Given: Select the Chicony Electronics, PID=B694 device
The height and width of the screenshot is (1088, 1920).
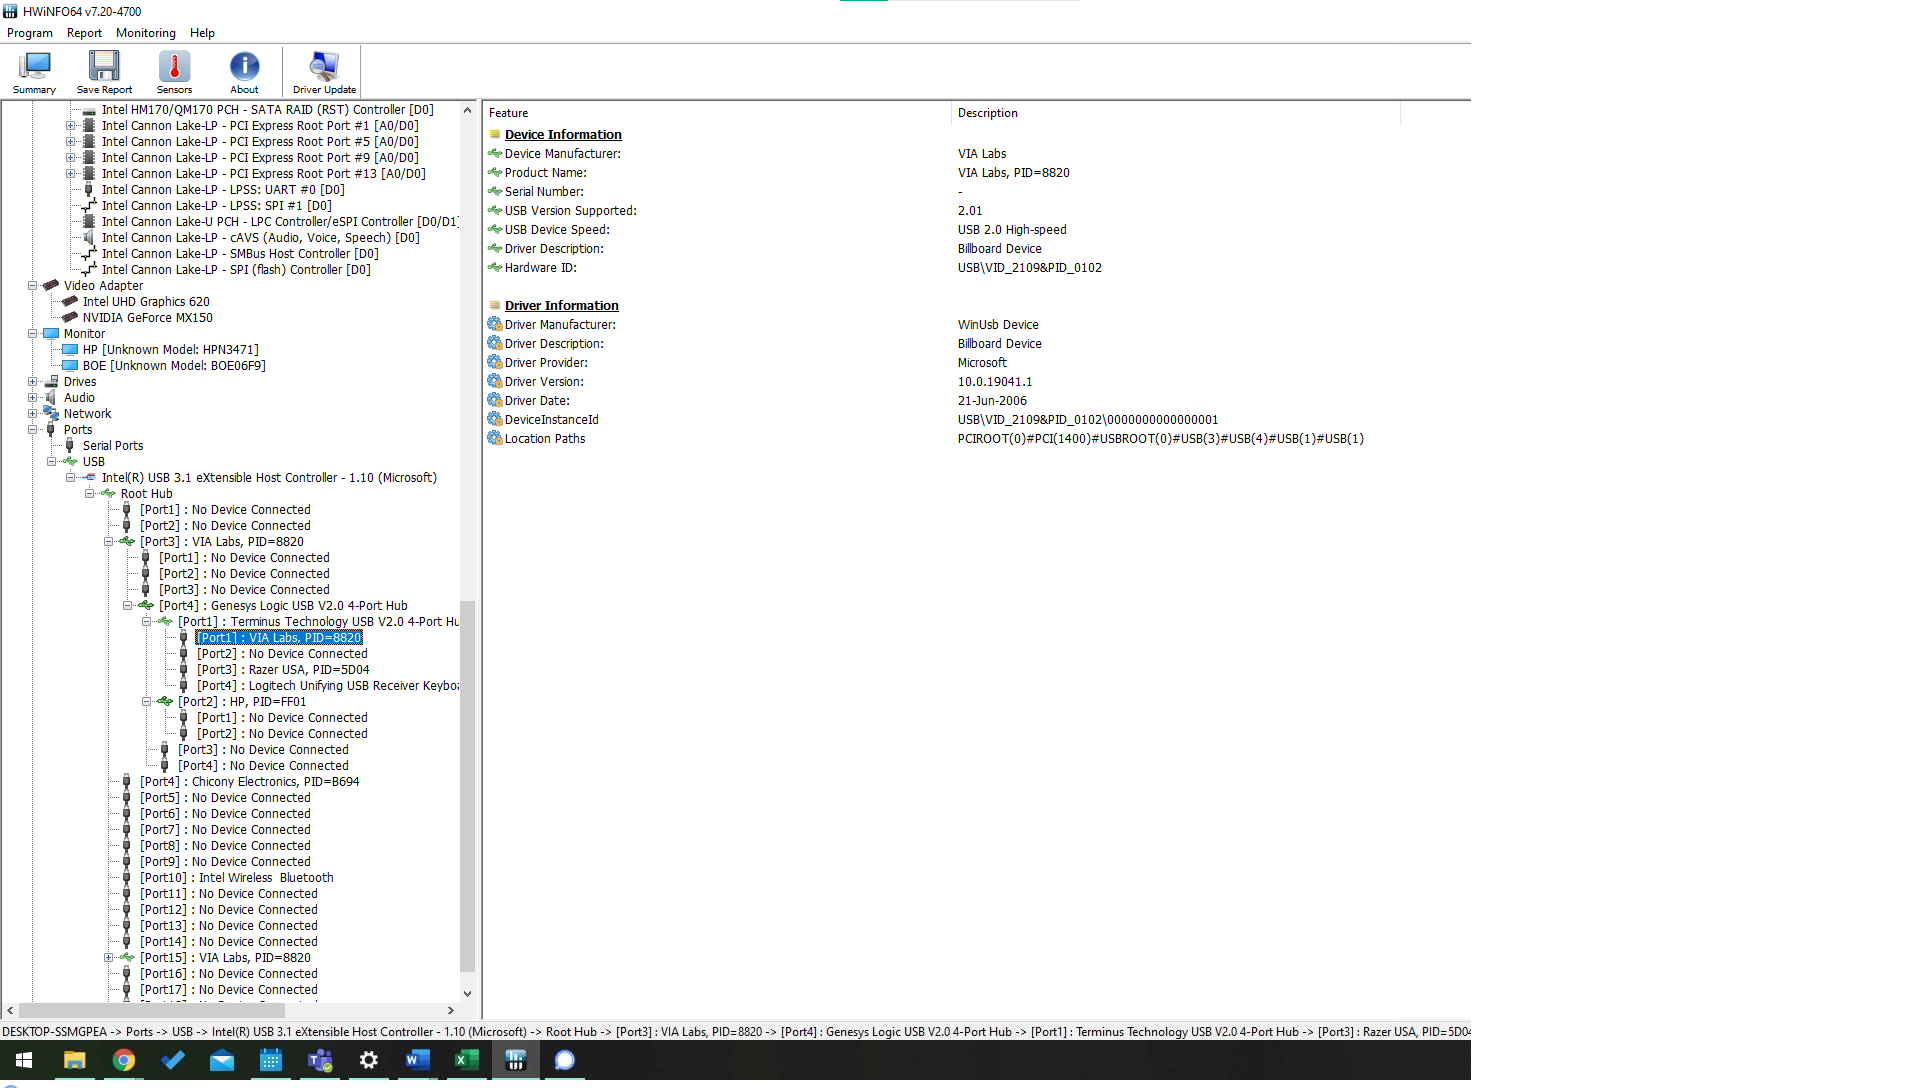Looking at the screenshot, I should pos(250,781).
